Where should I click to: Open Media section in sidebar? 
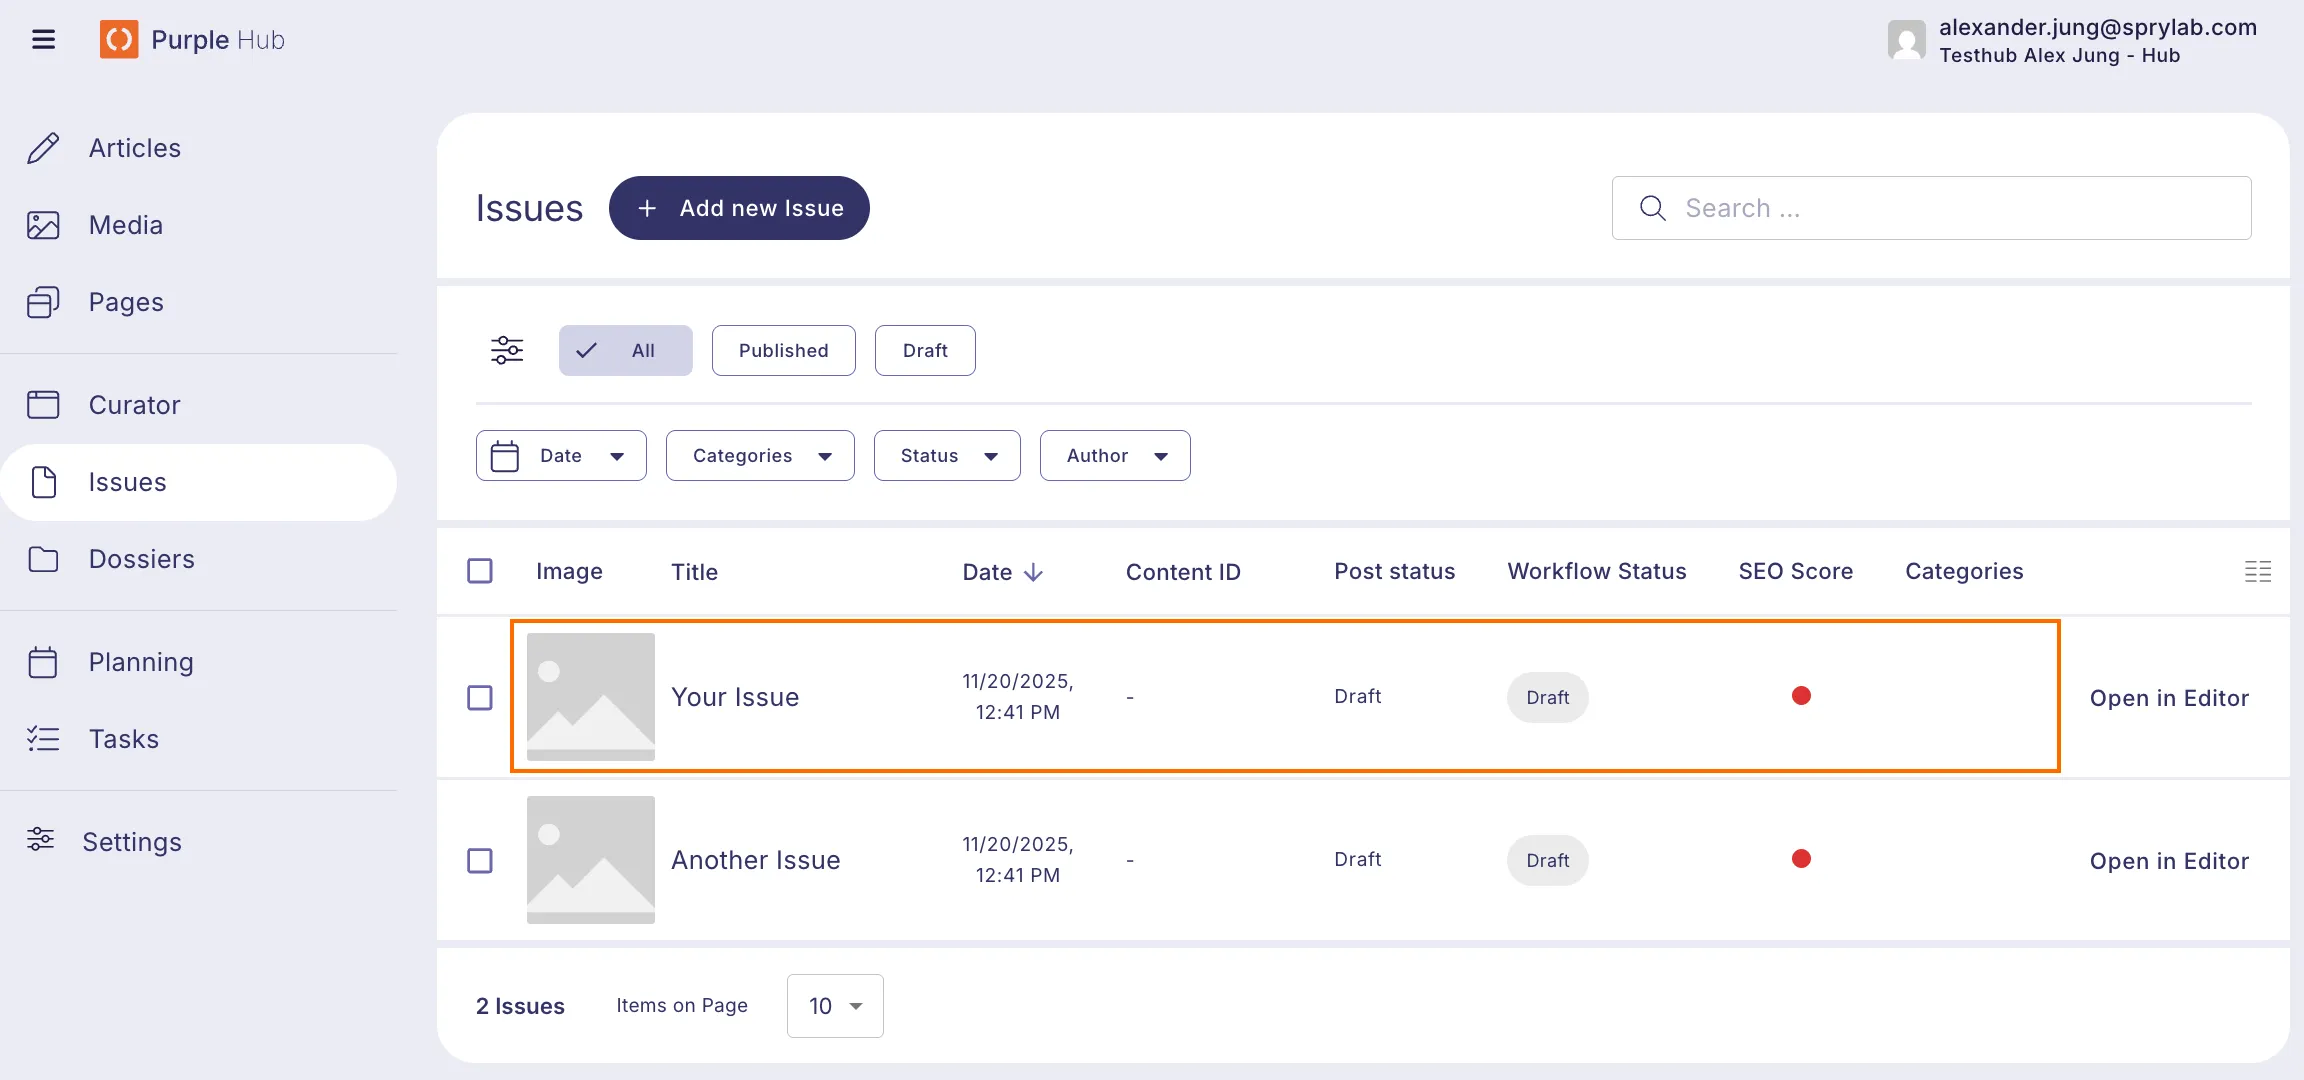[x=126, y=225]
